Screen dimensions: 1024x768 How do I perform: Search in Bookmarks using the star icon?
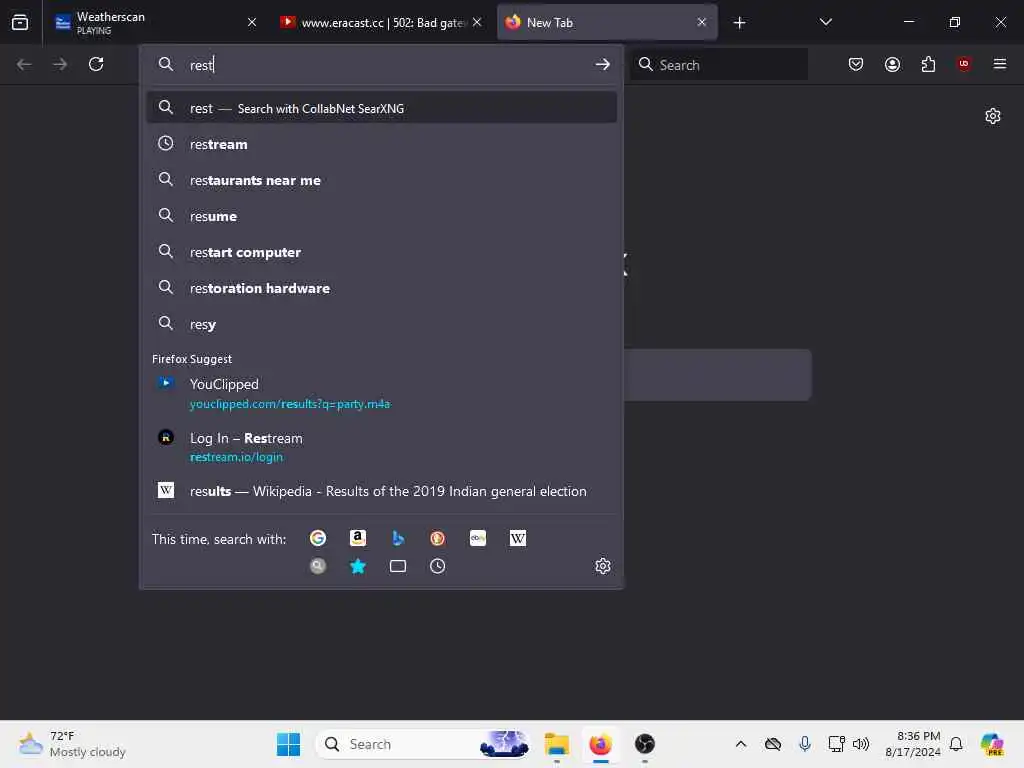click(358, 566)
